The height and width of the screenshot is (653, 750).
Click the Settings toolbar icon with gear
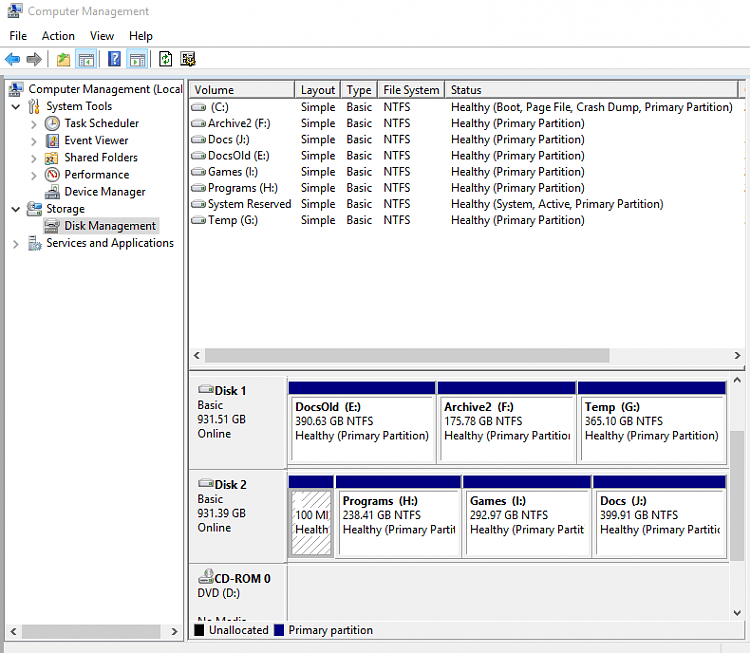pos(188,59)
